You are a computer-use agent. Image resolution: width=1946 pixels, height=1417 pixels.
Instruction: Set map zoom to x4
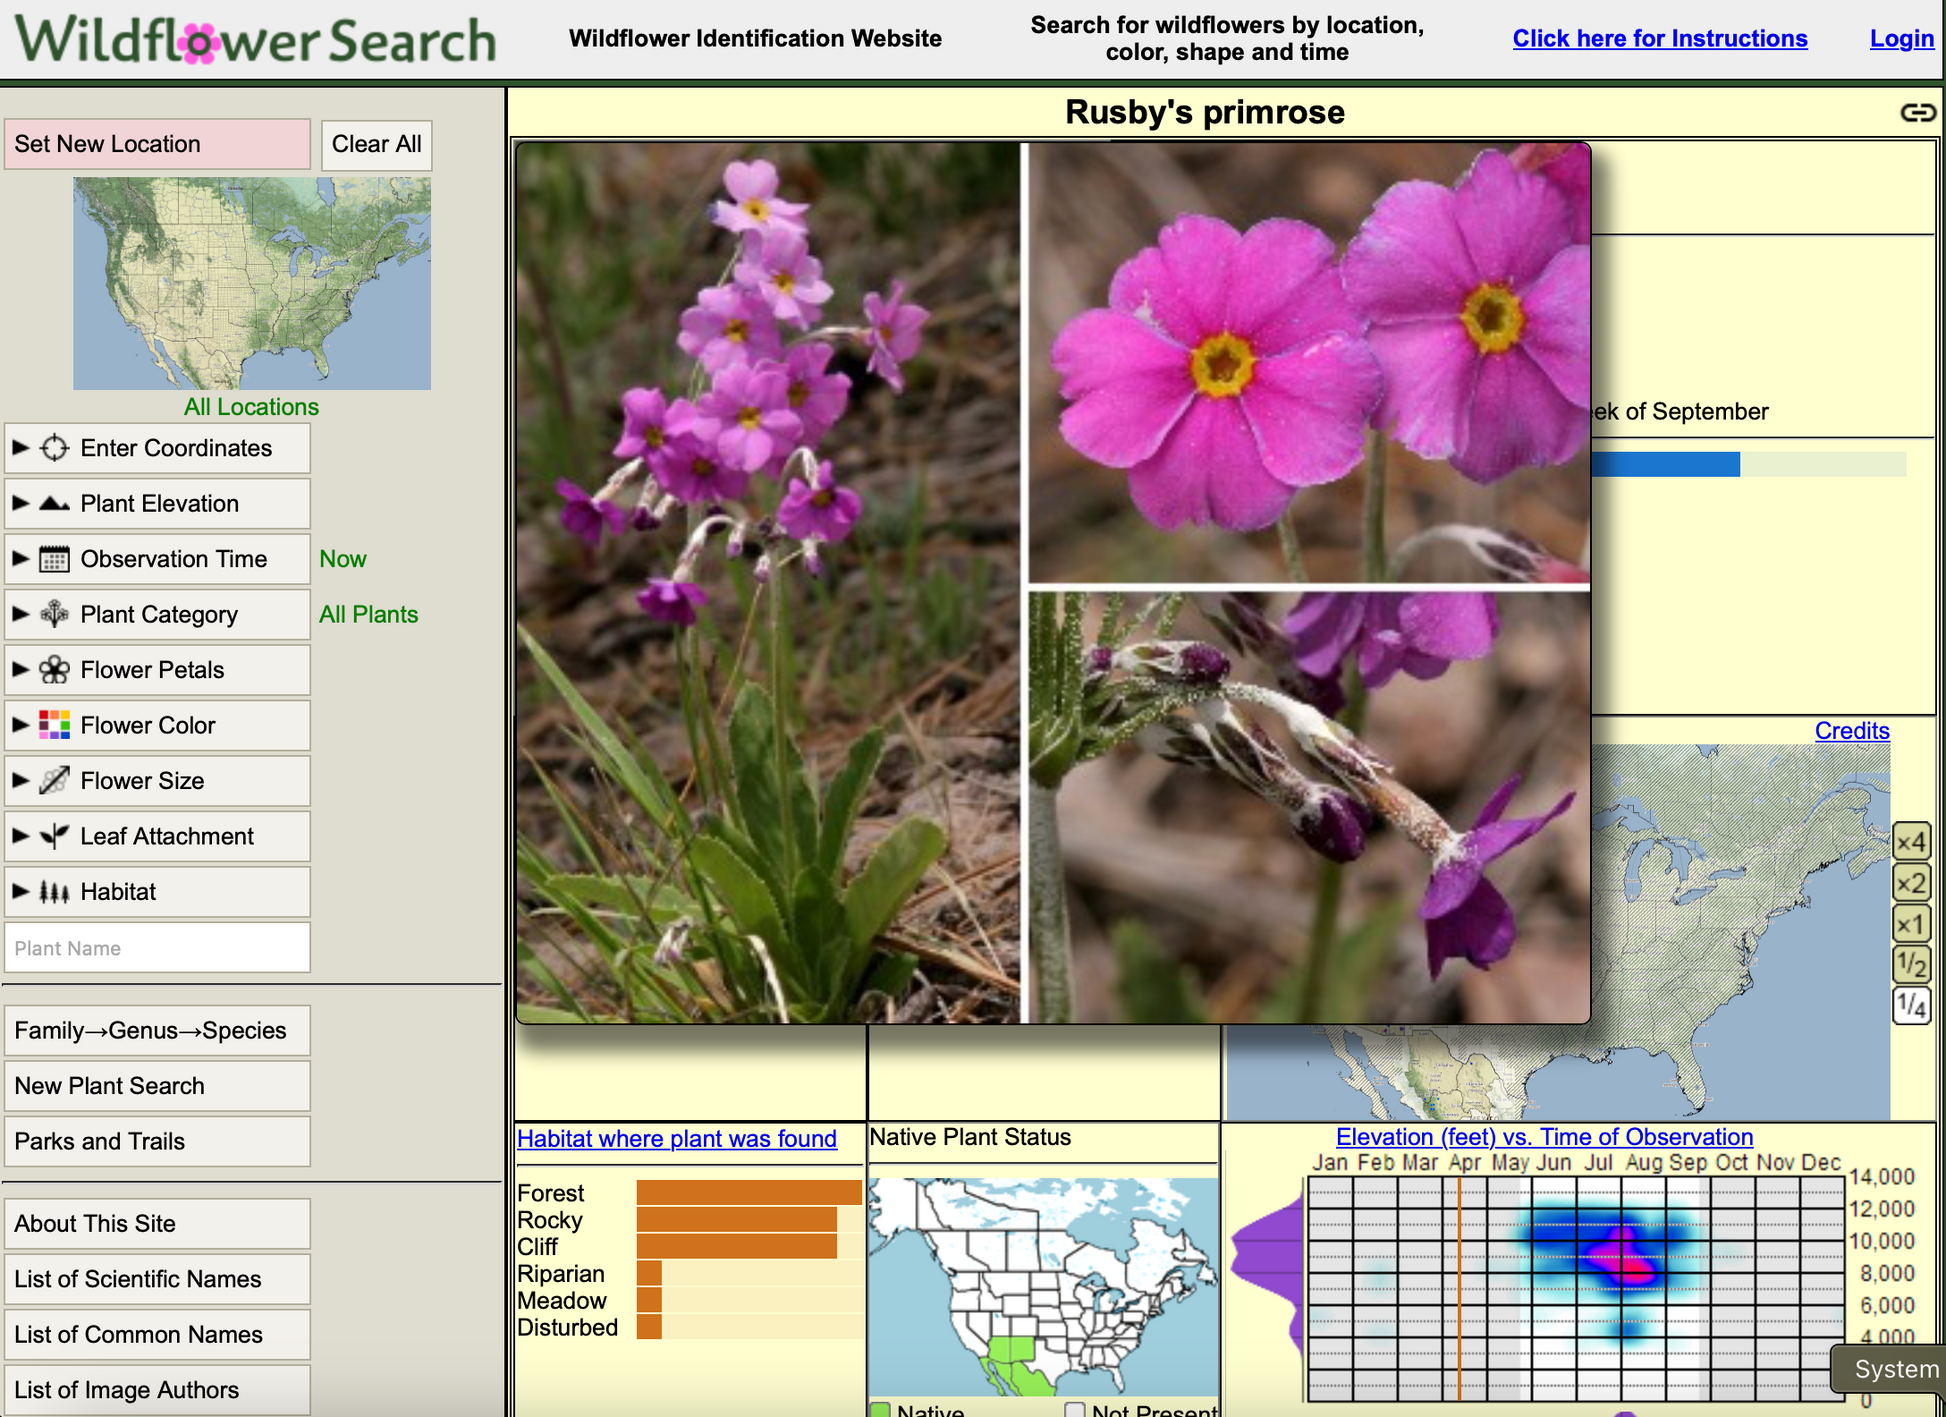click(x=1910, y=842)
